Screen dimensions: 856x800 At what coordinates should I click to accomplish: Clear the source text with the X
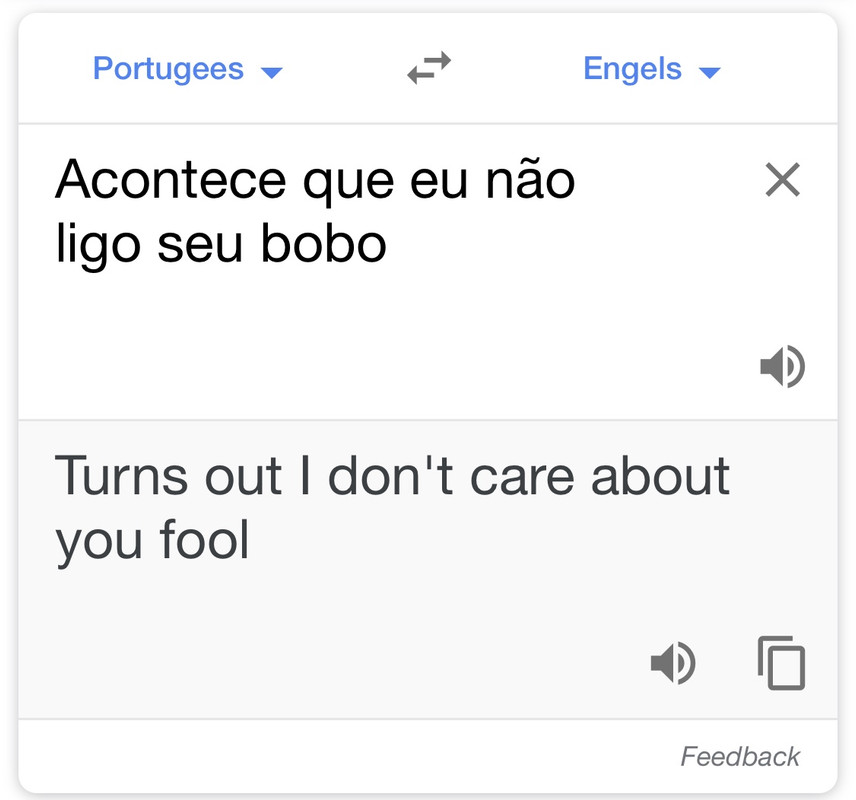pos(782,179)
